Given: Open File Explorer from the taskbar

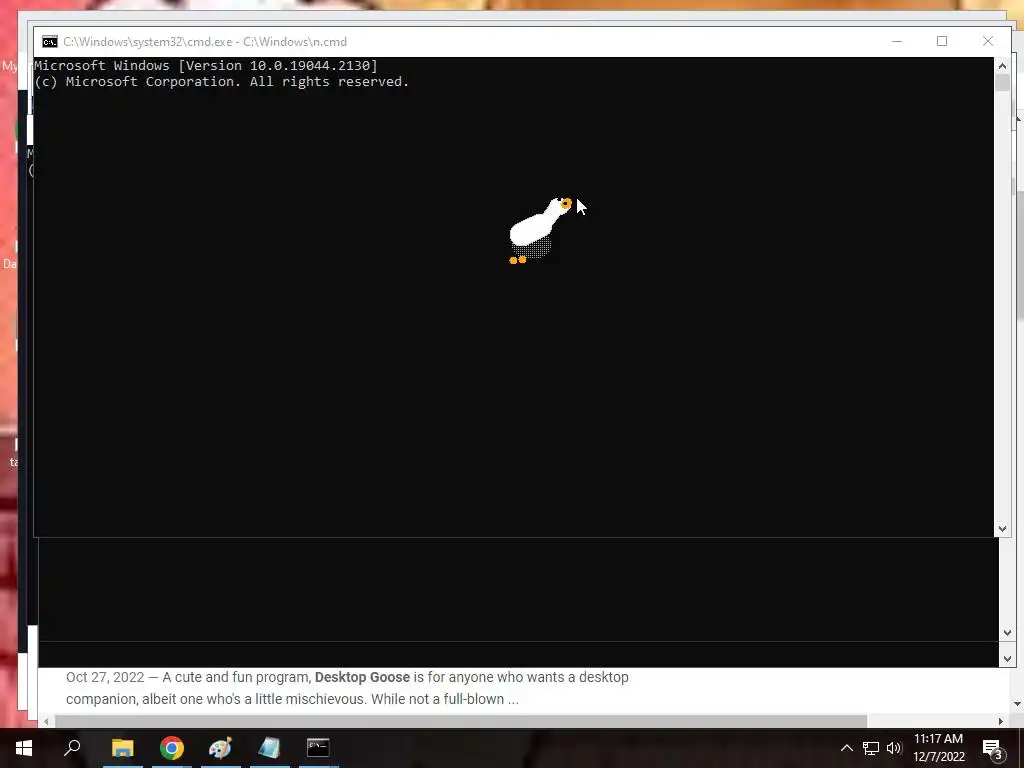Looking at the screenshot, I should (122, 748).
